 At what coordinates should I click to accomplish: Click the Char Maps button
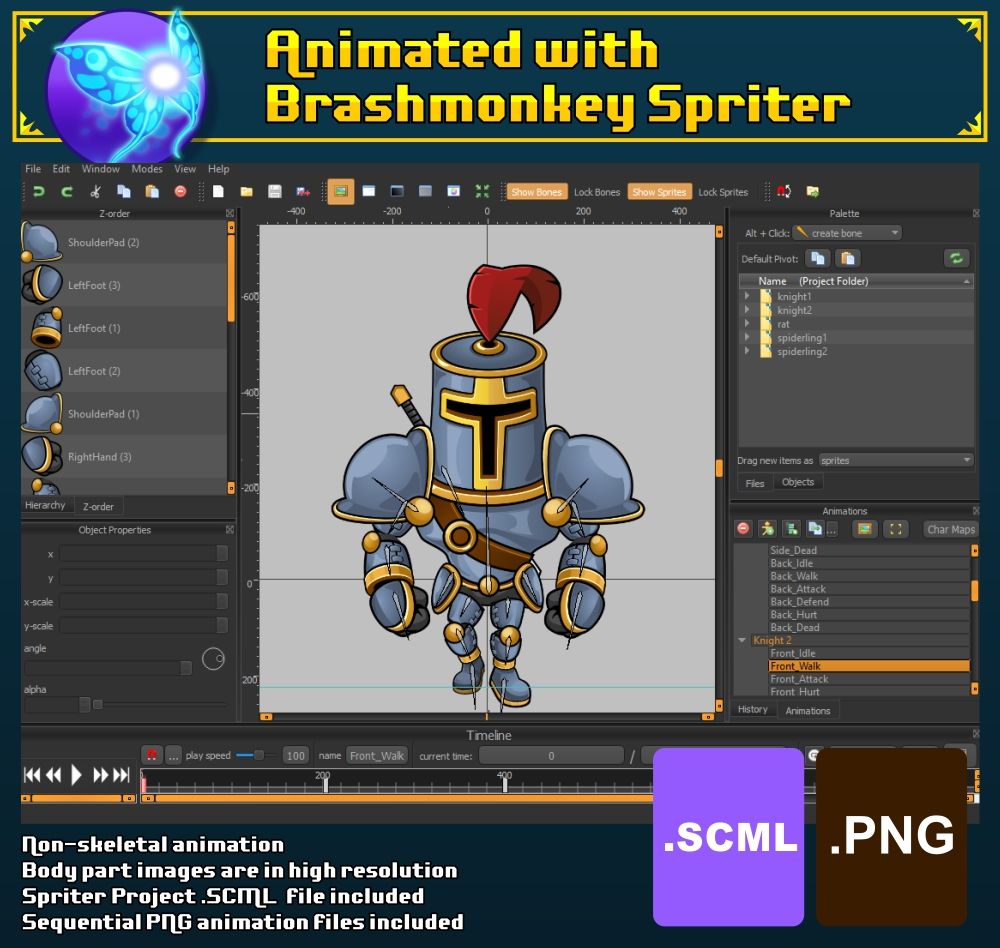click(x=949, y=530)
